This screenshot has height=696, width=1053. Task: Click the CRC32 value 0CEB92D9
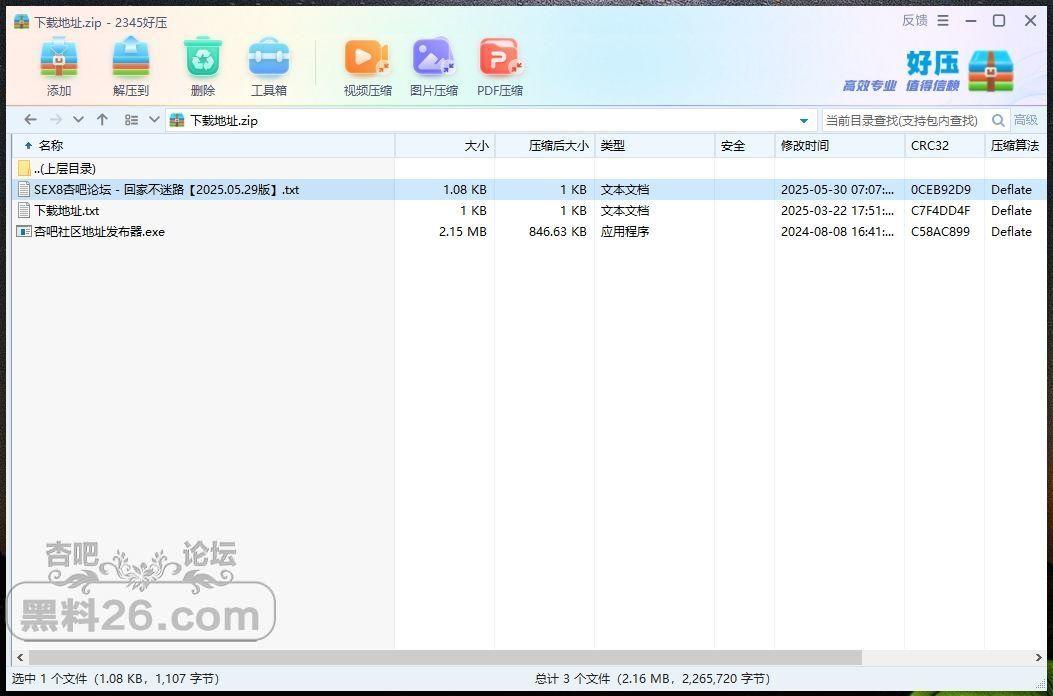pos(940,189)
